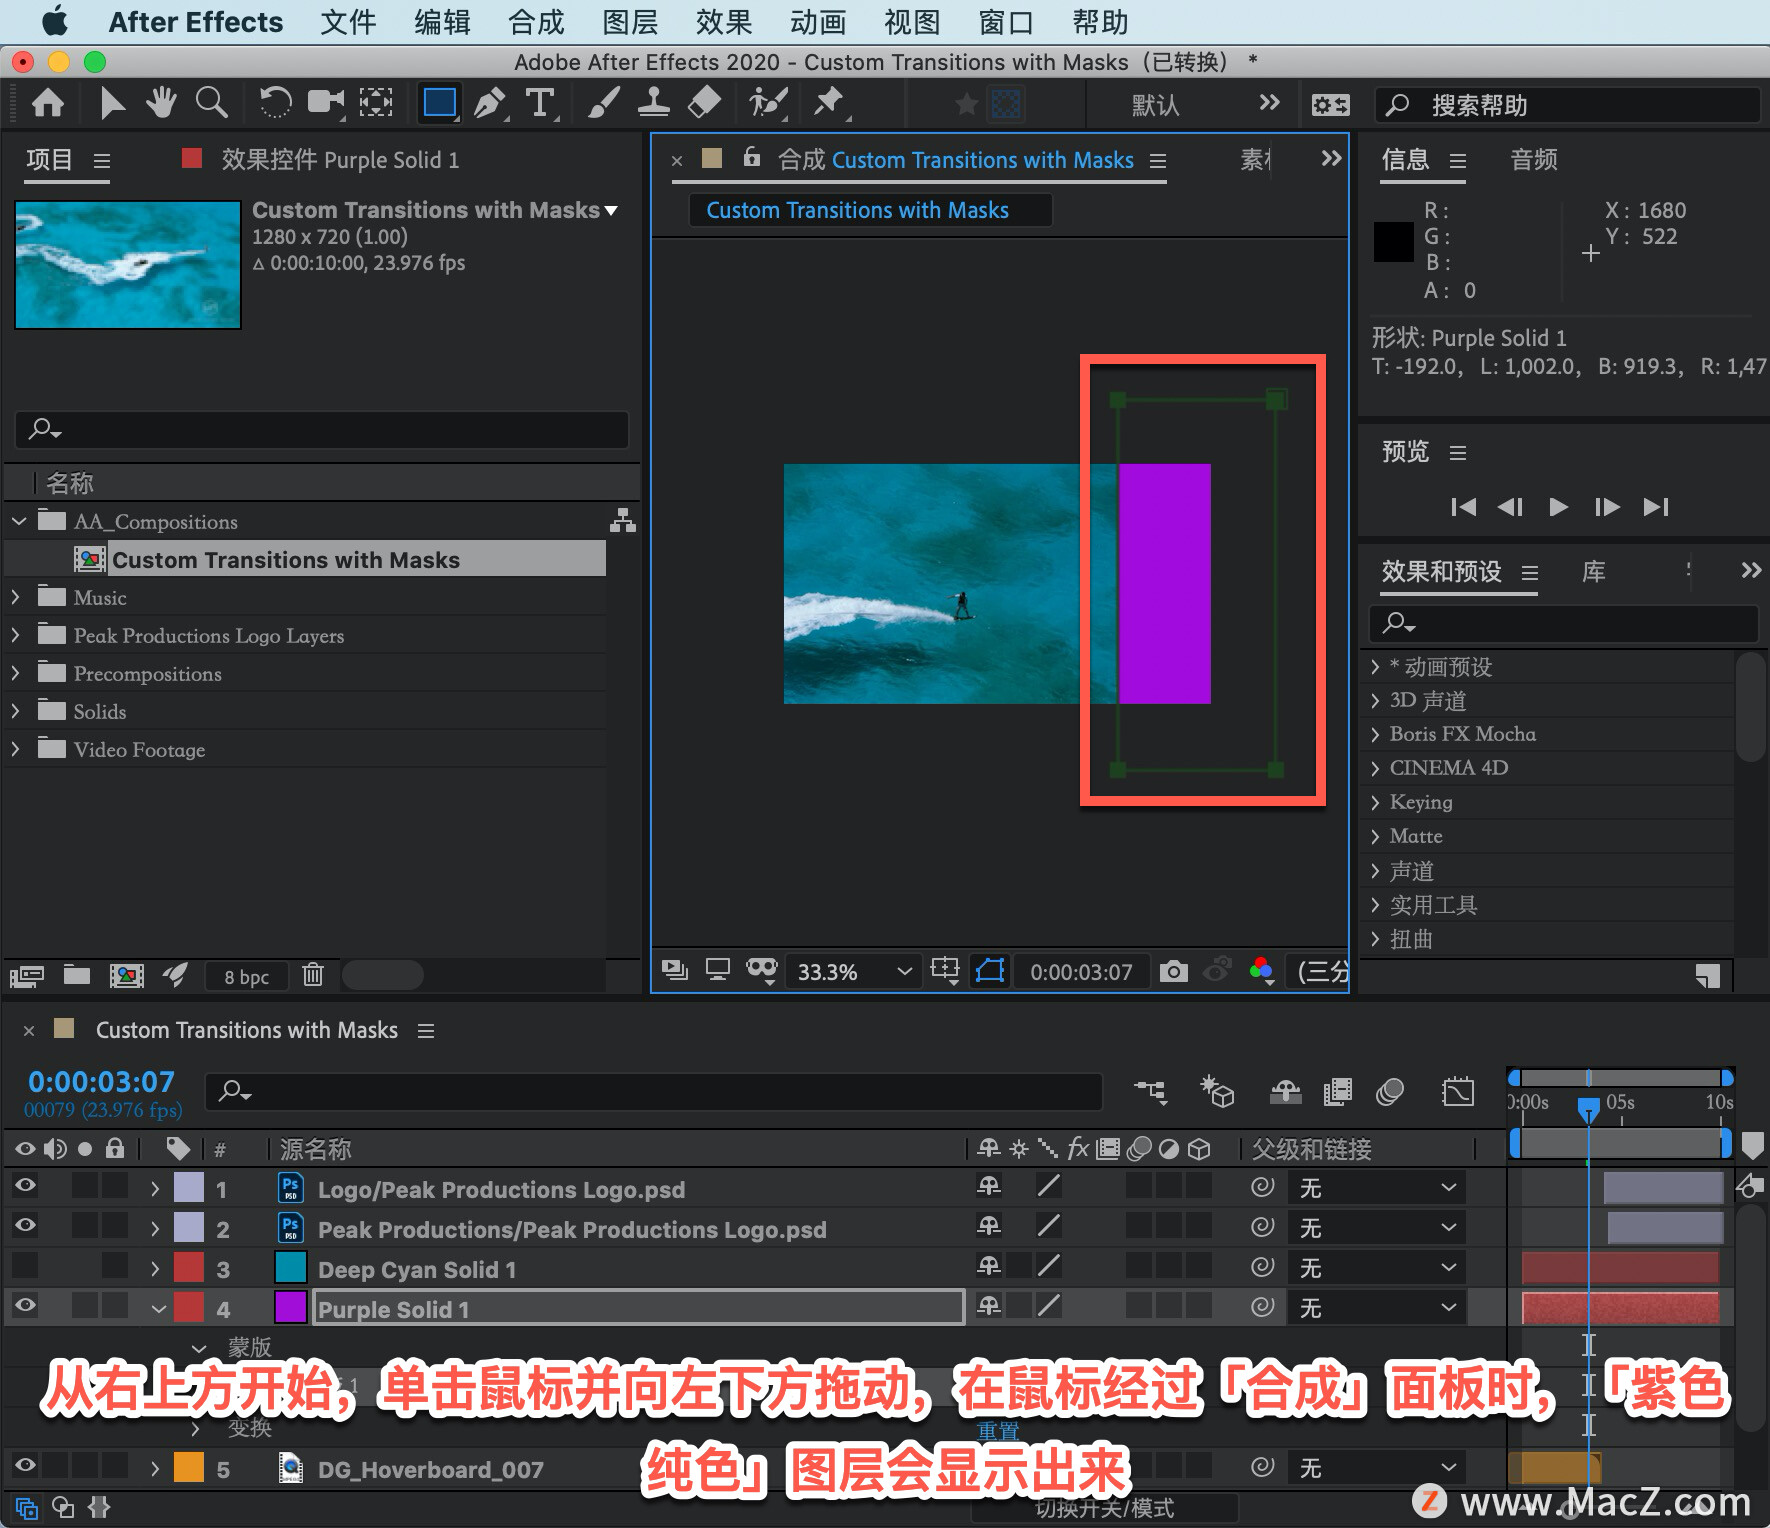Hide the Purple Solid 1 layer
Screen dimensions: 1770x1528
point(25,1305)
